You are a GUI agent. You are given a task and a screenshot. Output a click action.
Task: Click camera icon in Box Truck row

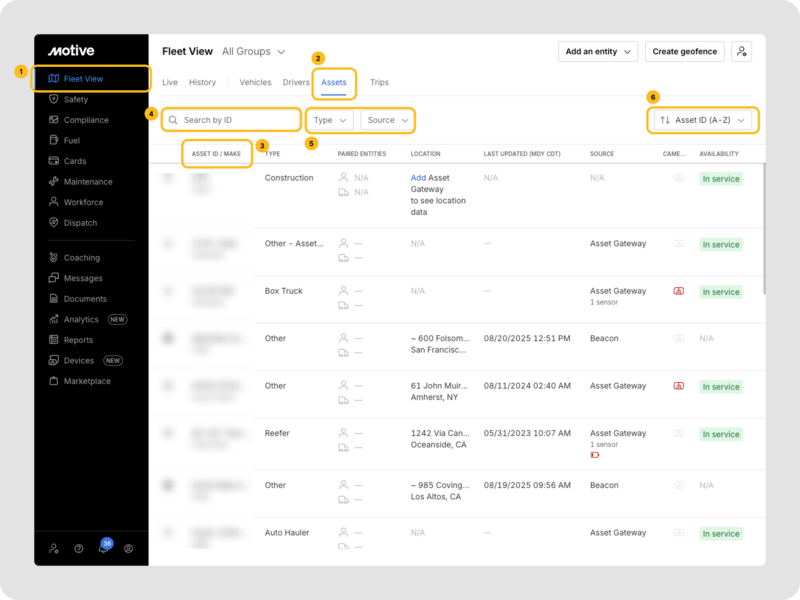679,291
